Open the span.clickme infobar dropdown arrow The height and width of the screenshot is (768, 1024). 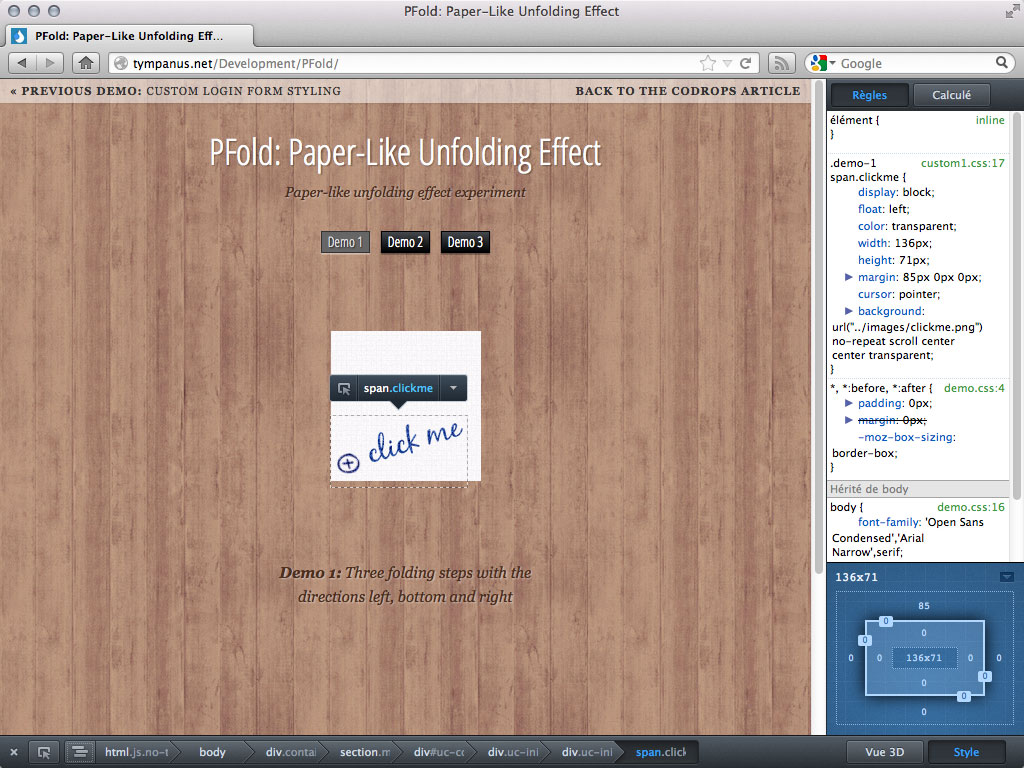(453, 388)
